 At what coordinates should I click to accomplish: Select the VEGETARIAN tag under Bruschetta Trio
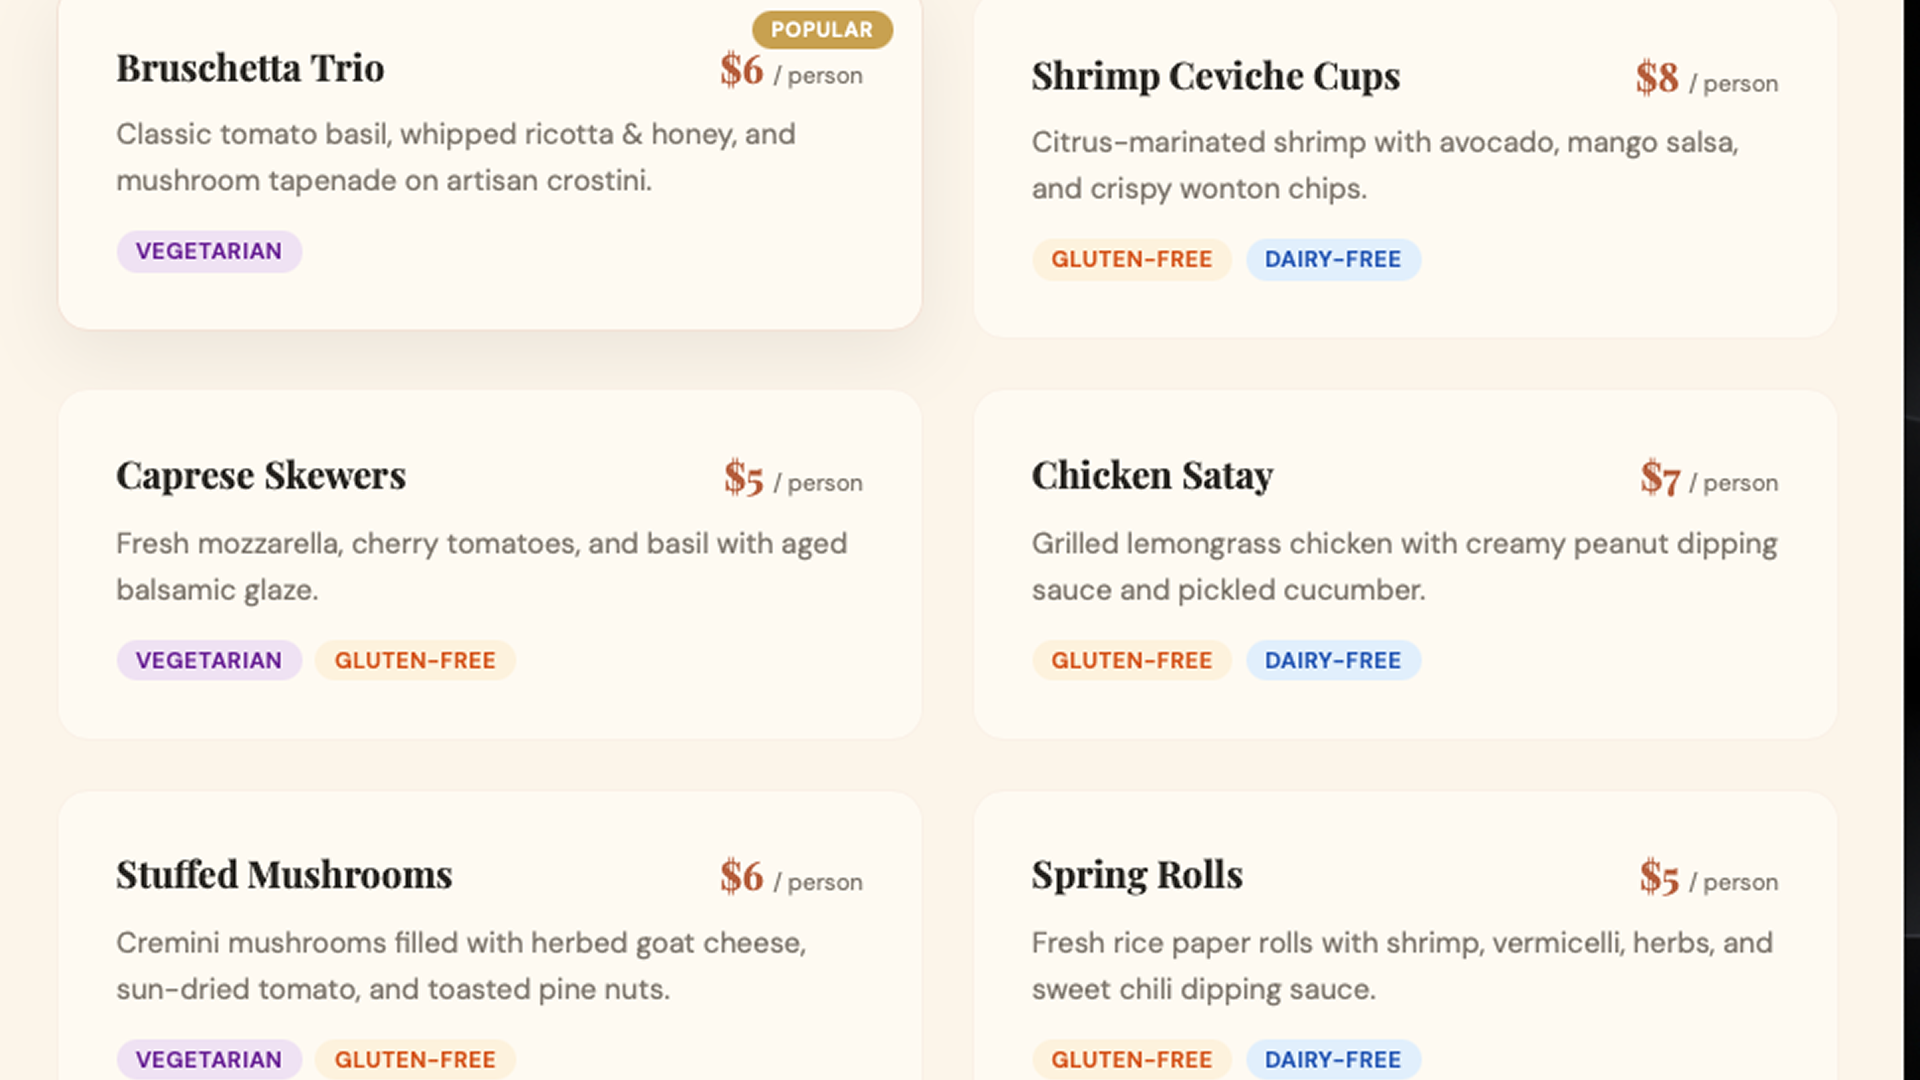(208, 251)
